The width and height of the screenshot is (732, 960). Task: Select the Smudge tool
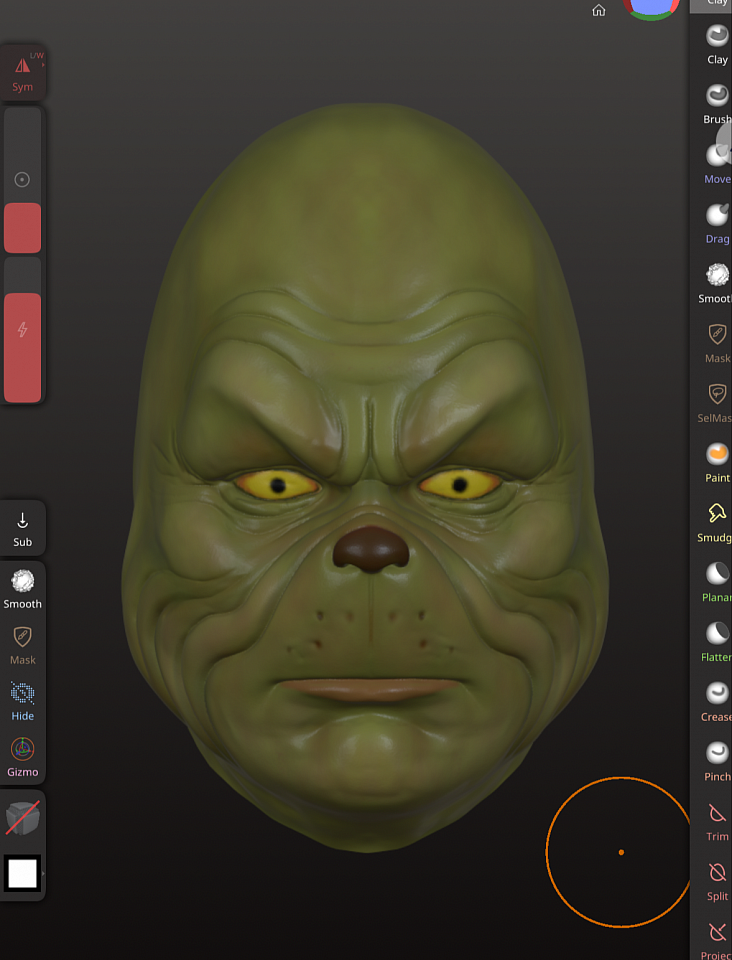(717, 521)
